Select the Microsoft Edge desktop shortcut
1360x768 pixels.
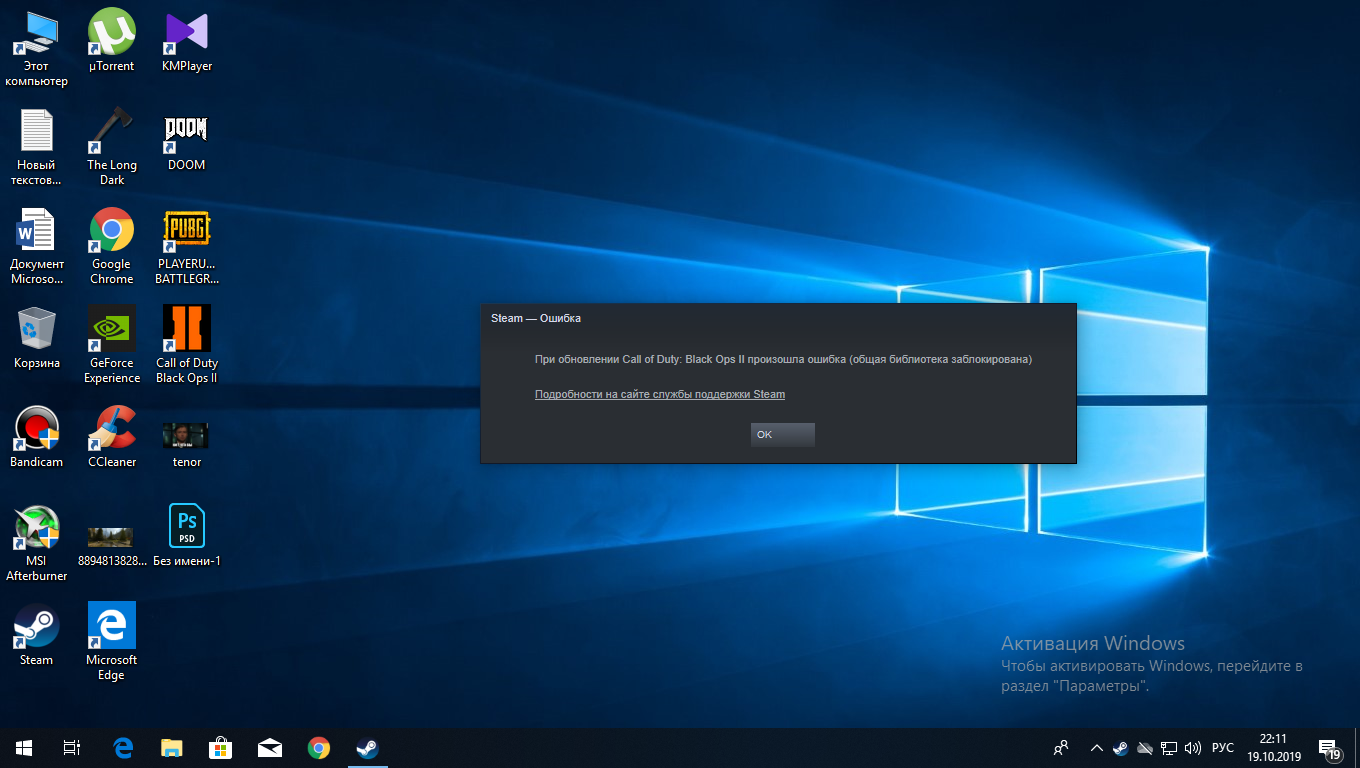coord(111,642)
